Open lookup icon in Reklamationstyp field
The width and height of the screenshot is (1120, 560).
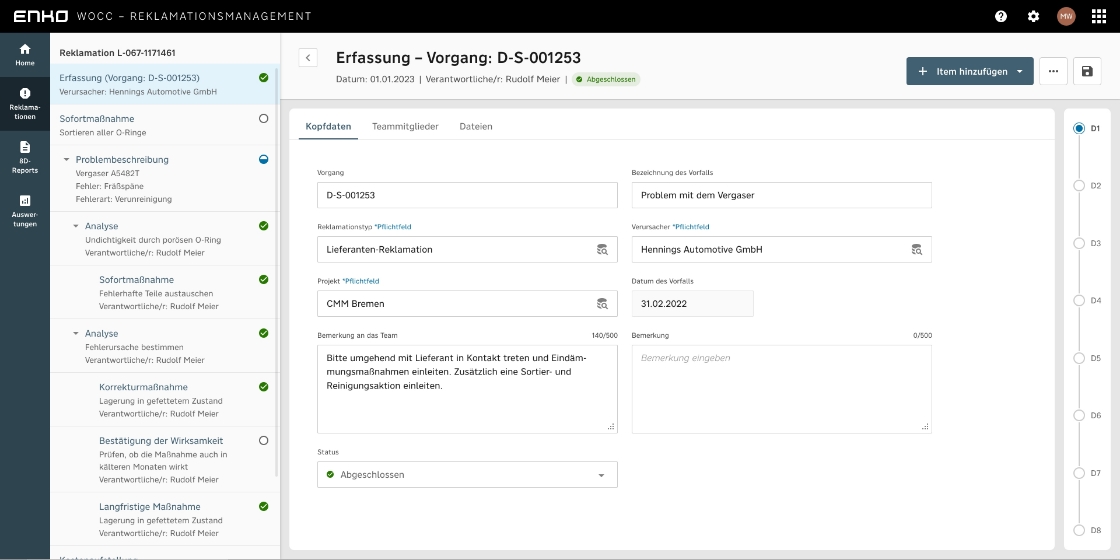602,249
